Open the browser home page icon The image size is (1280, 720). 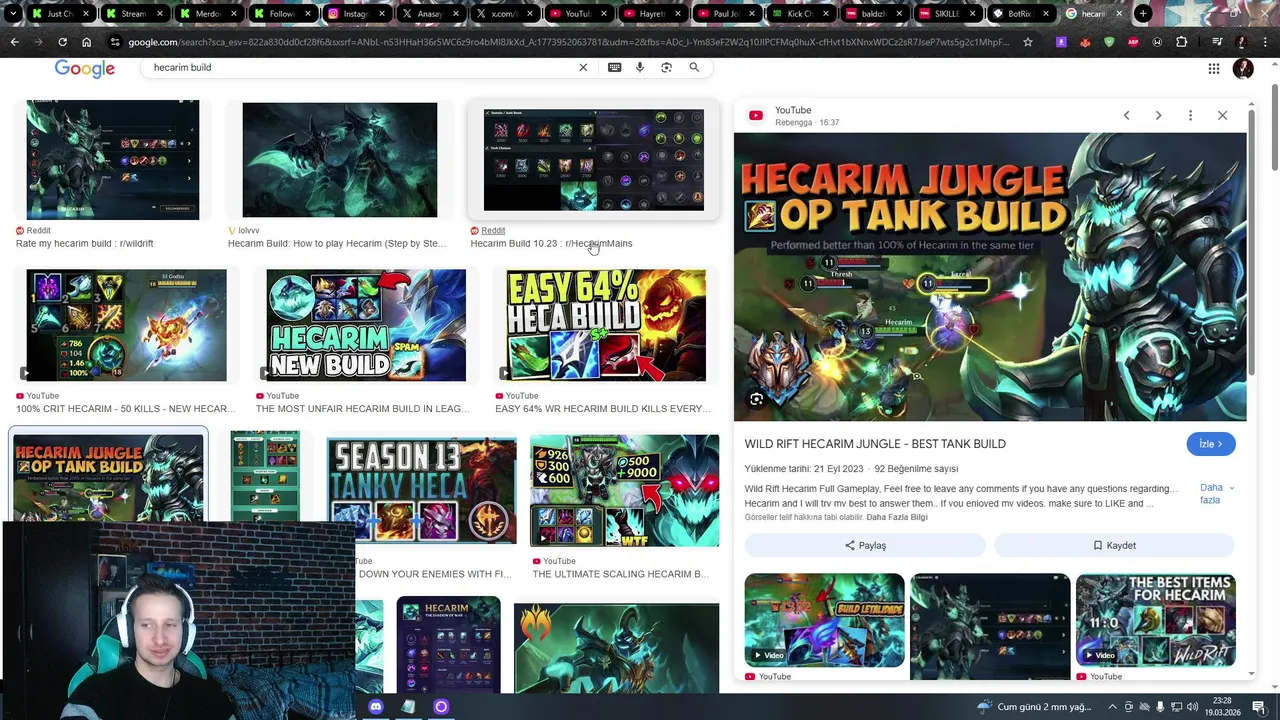[86, 42]
